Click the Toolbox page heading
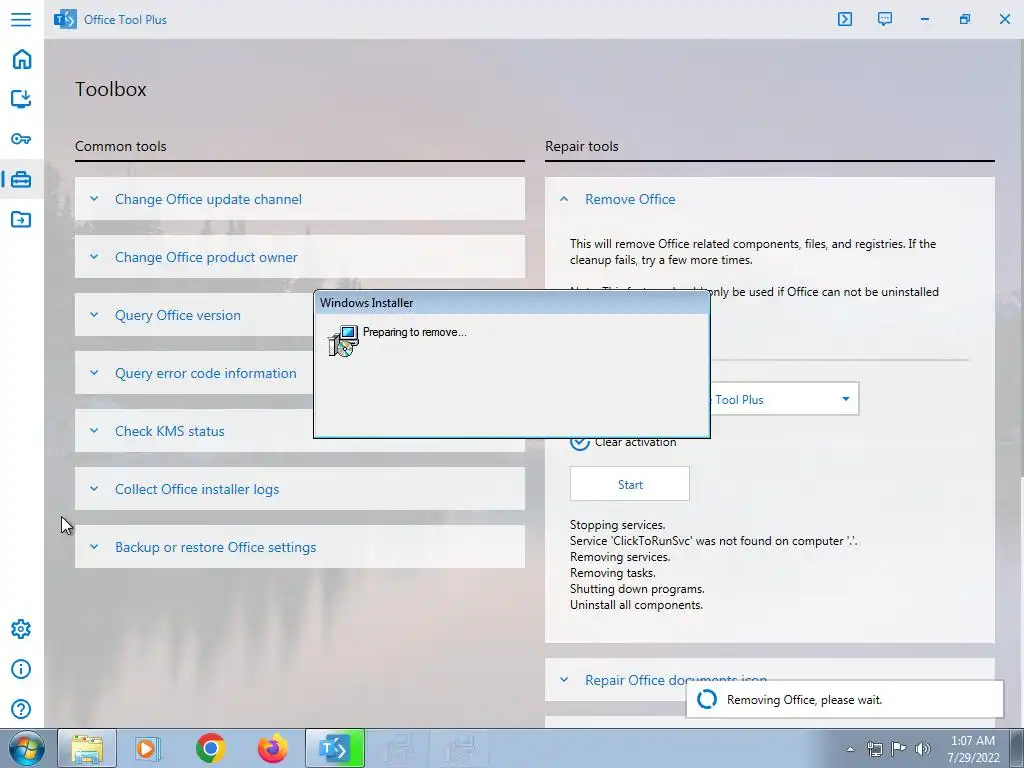Viewport: 1024px width, 768px height. [110, 89]
